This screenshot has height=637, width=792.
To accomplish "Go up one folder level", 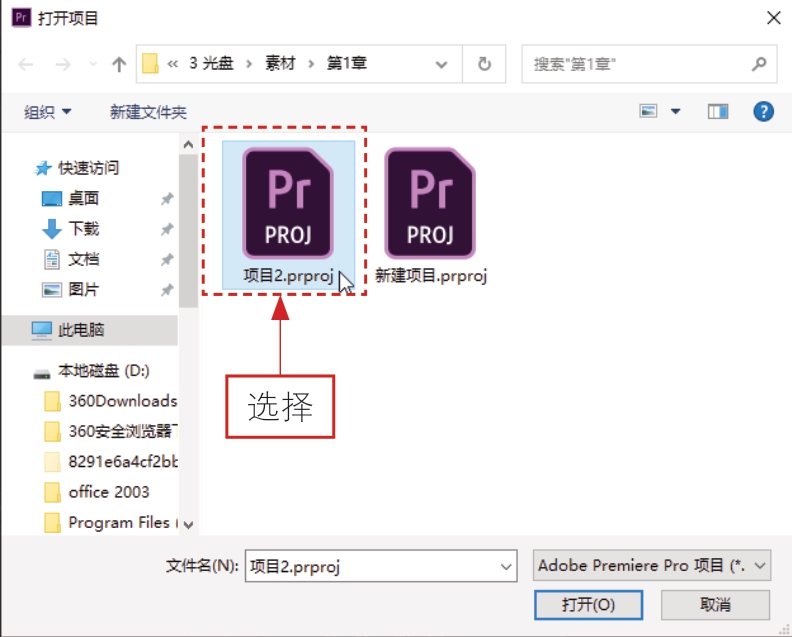I will 119,64.
